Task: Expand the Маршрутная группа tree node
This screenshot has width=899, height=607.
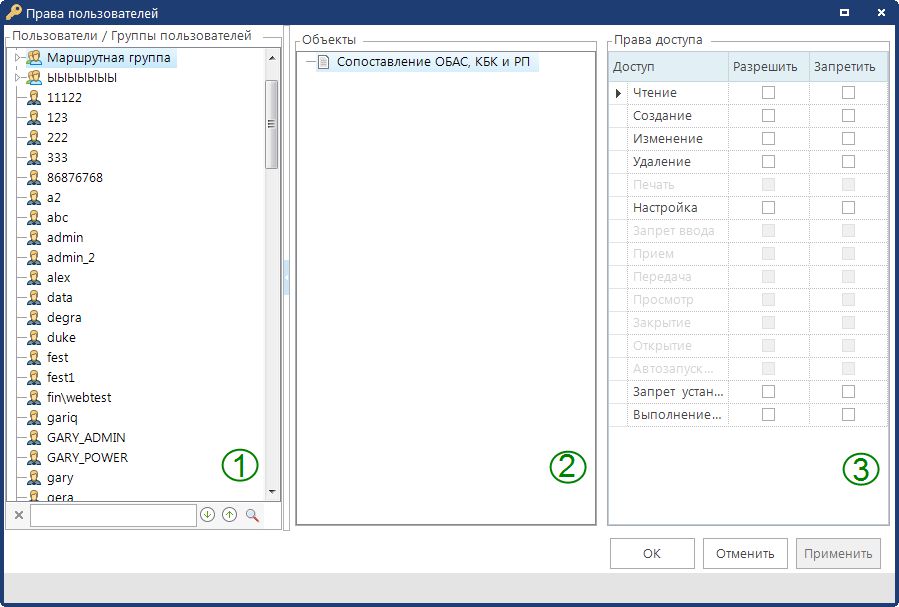Action: click(18, 58)
